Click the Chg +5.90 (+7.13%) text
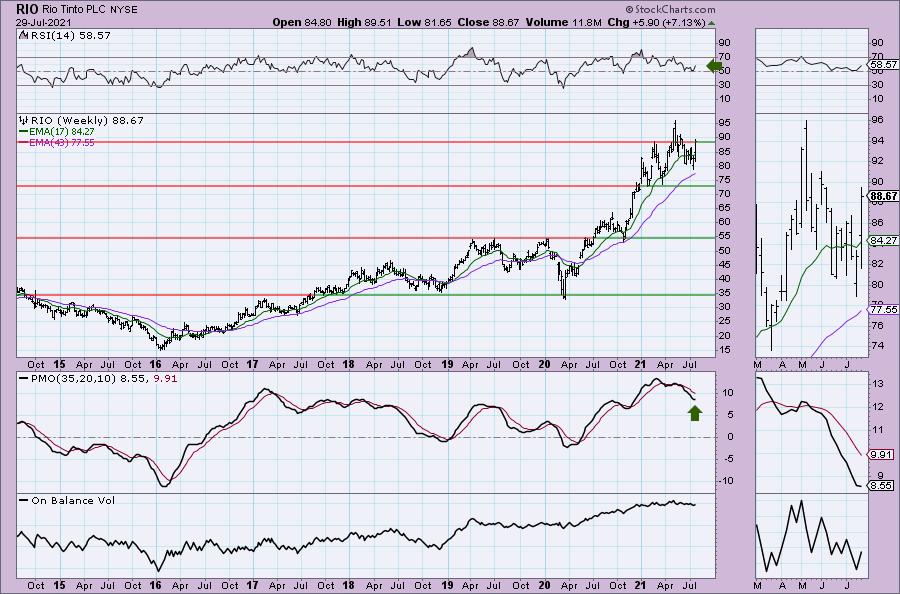 point(656,22)
